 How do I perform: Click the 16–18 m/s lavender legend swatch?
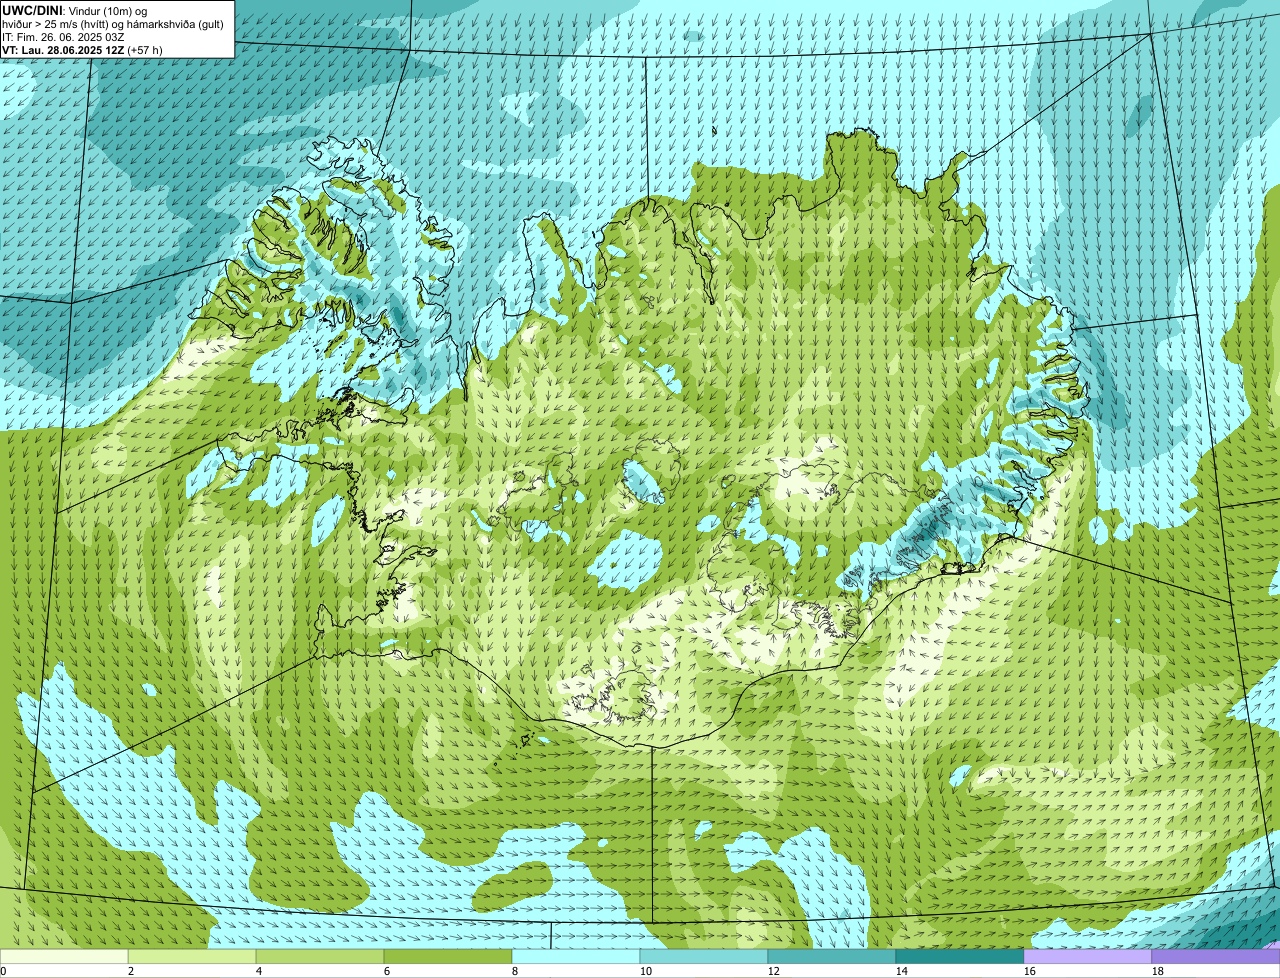1088,957
